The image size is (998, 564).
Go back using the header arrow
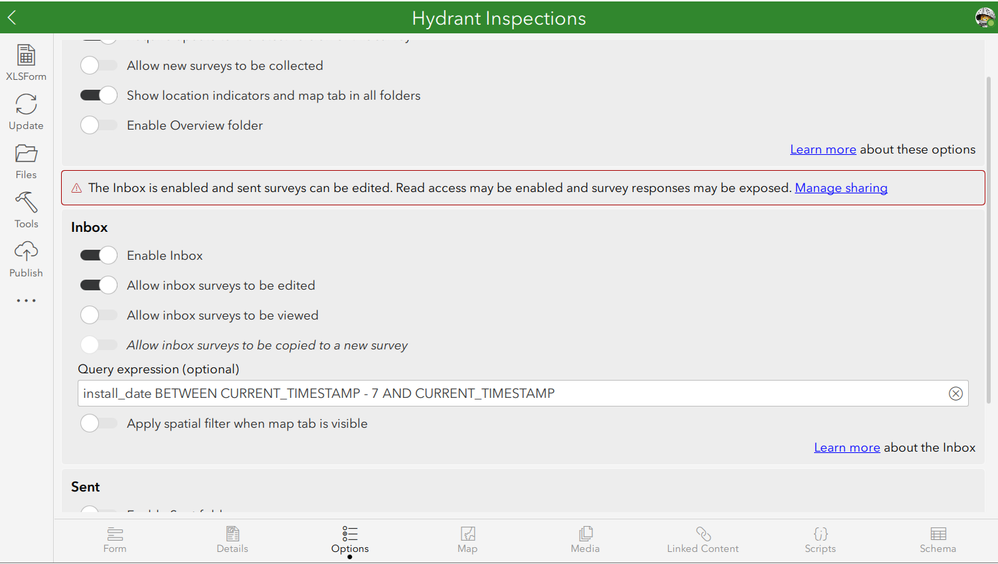point(12,17)
